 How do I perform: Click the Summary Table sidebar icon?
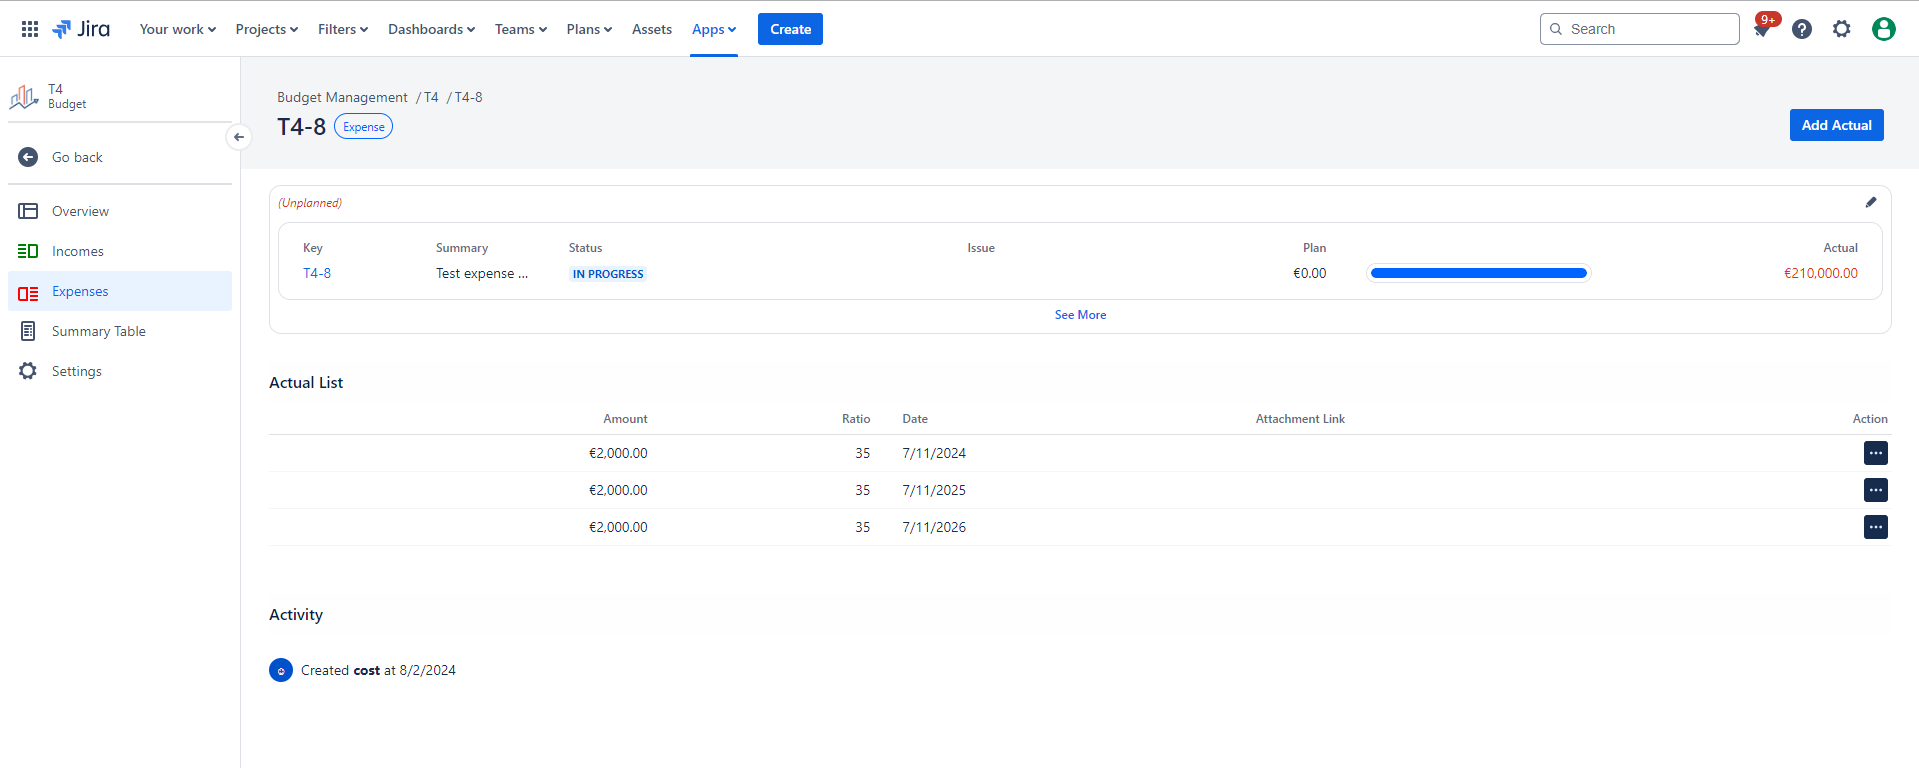pyautogui.click(x=28, y=331)
